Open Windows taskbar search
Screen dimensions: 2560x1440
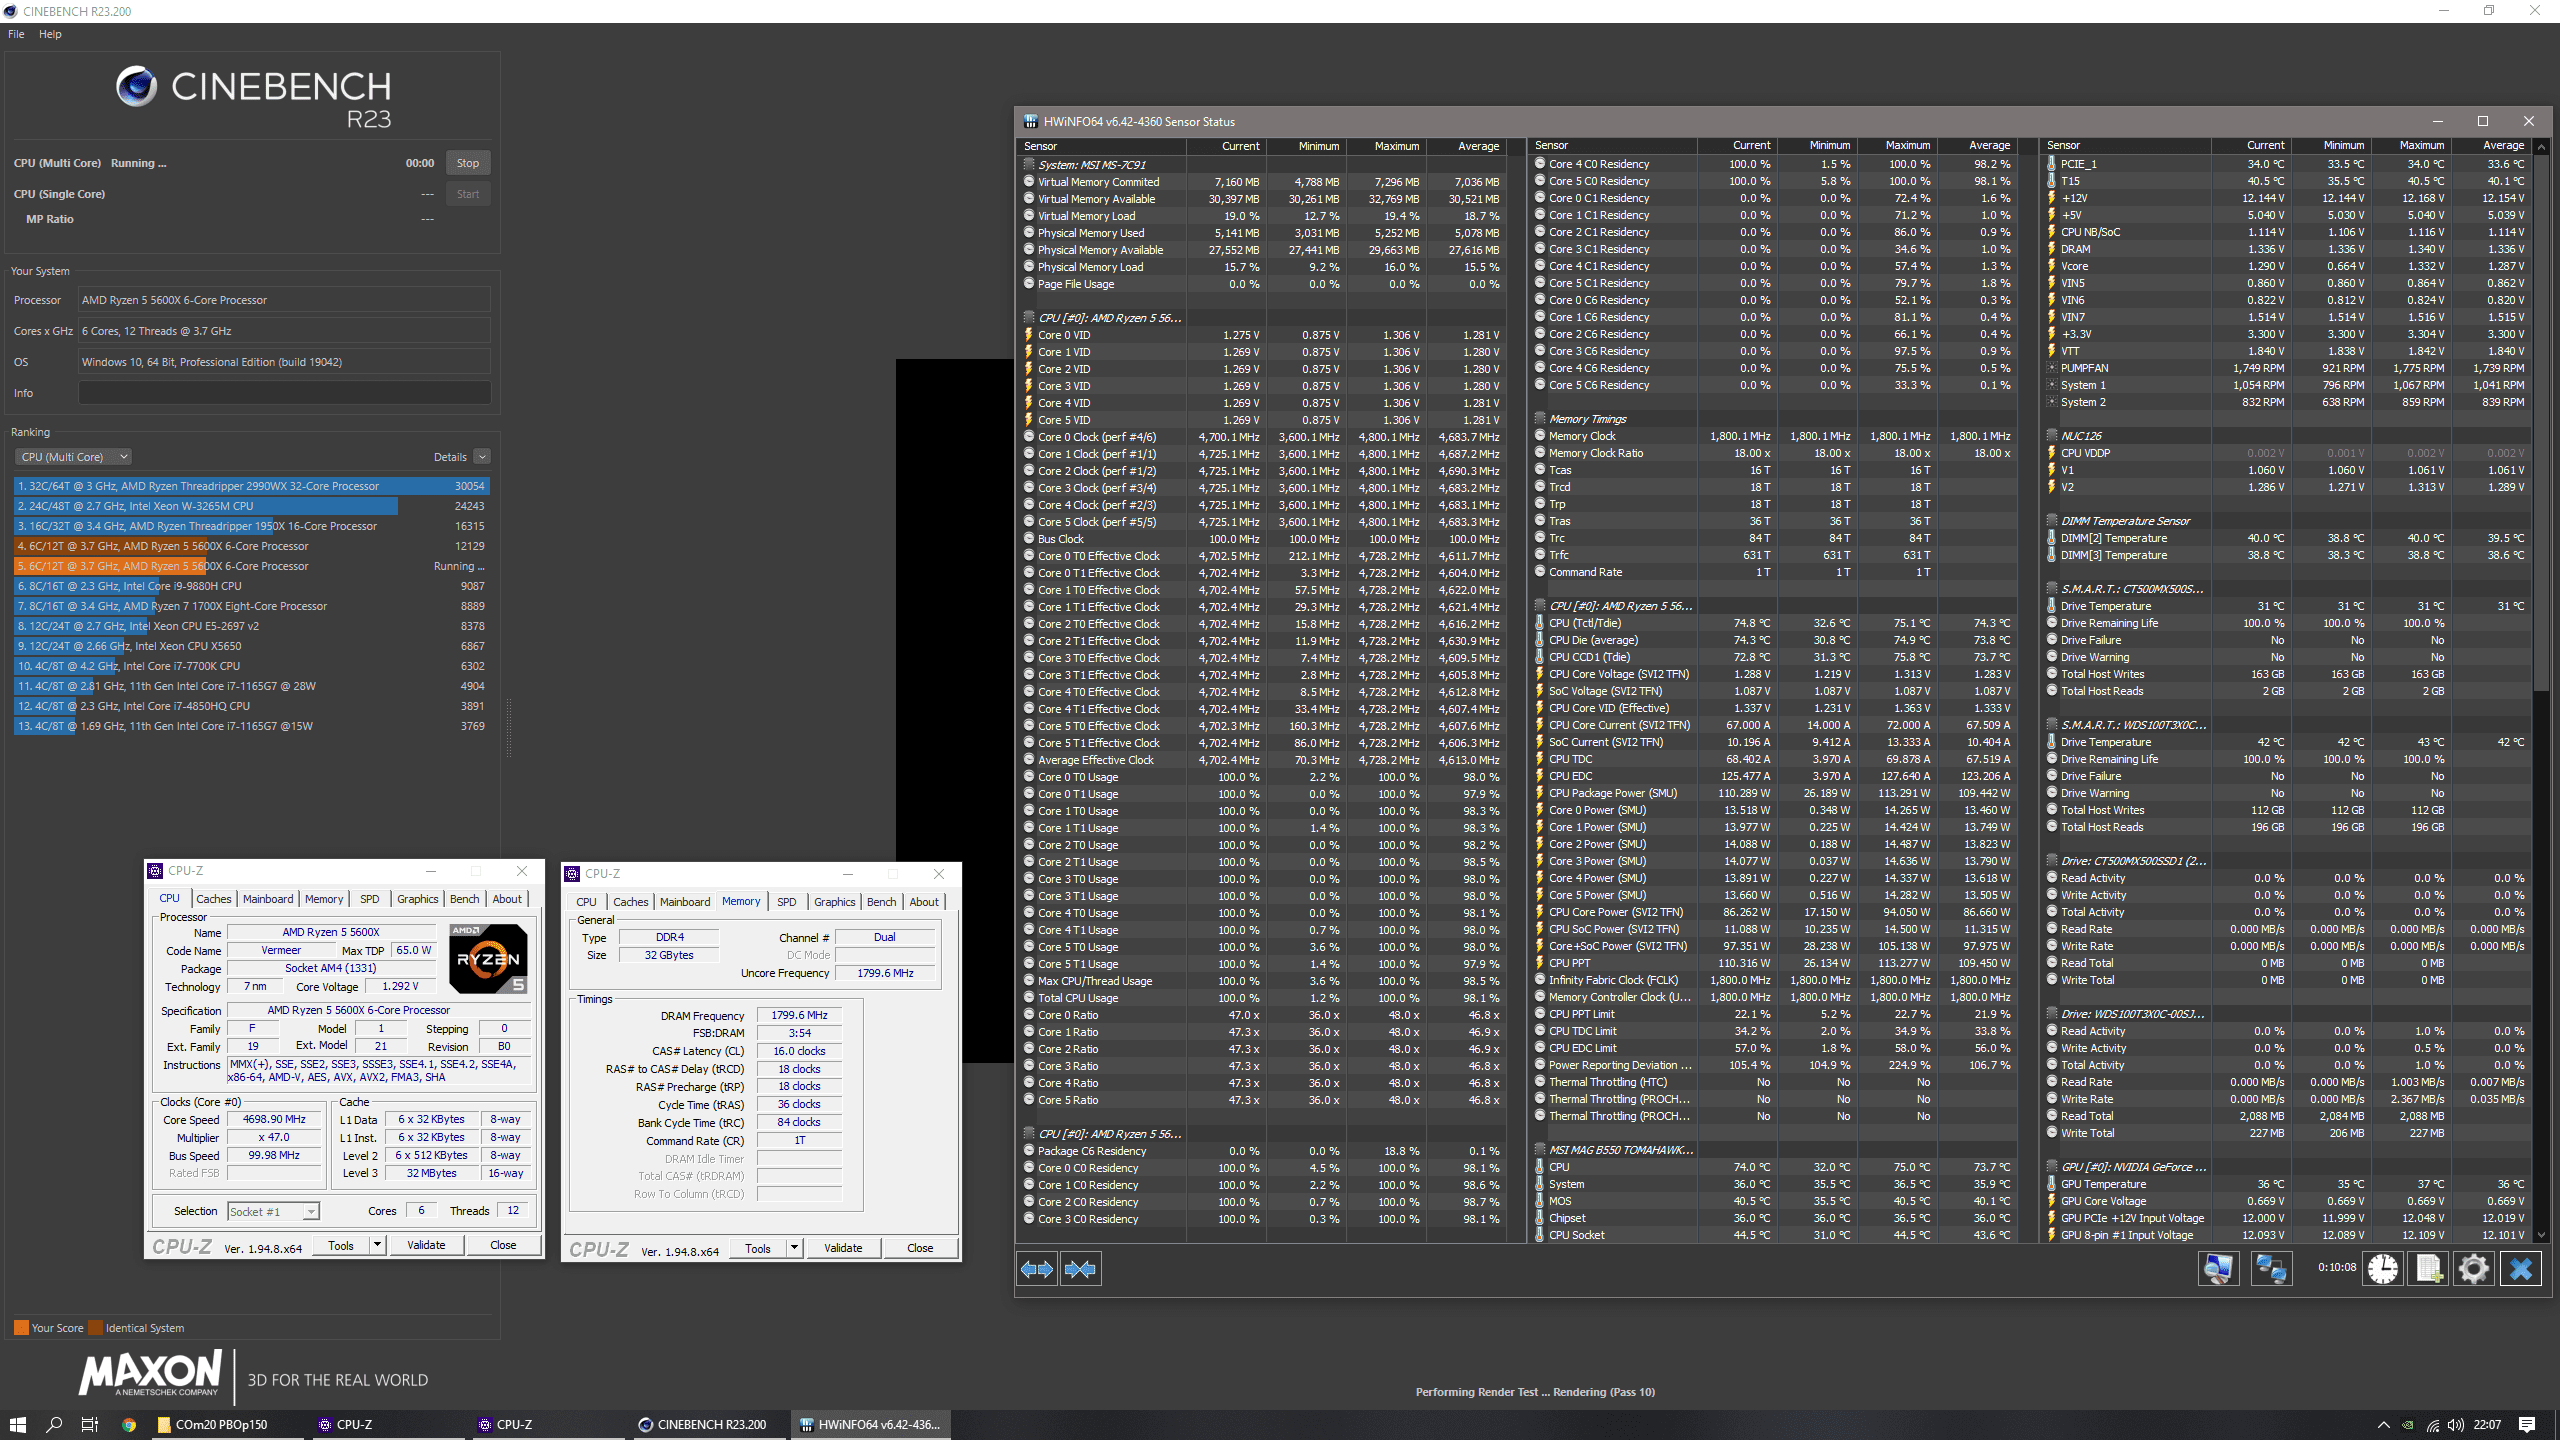click(x=54, y=1424)
